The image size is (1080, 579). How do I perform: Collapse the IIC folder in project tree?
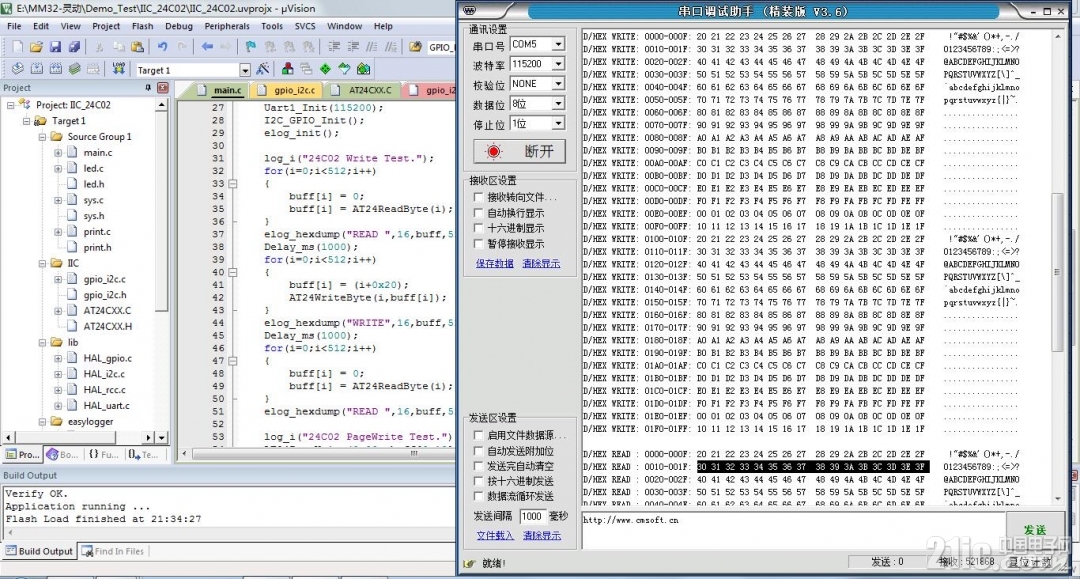click(x=43, y=264)
